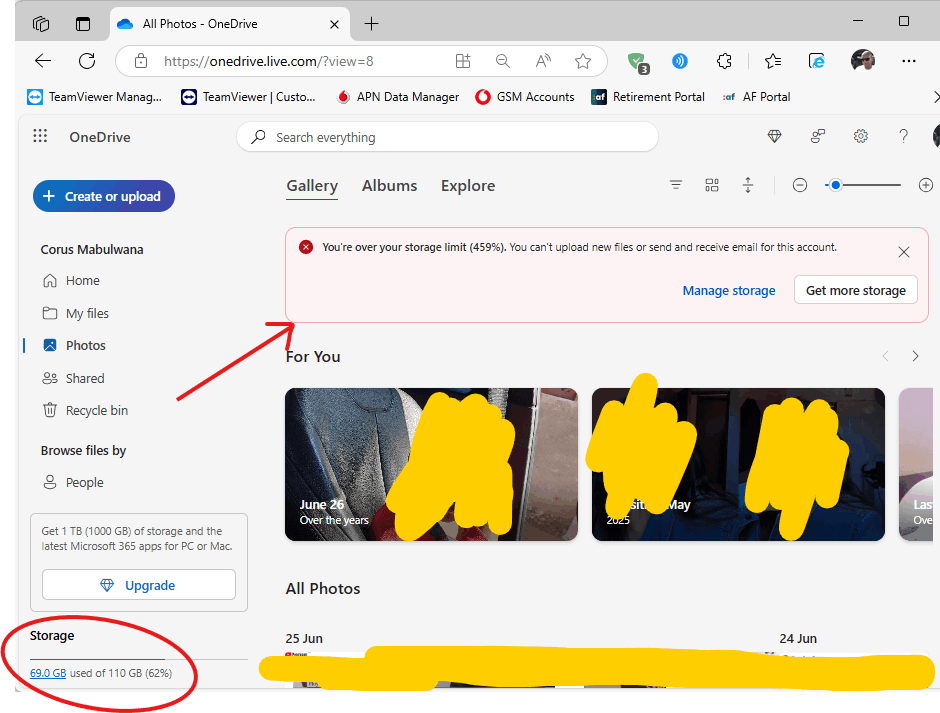Image resolution: width=940 pixels, height=713 pixels.
Task: Open TeamViewer Manag... bookmark
Action: pyautogui.click(x=95, y=97)
